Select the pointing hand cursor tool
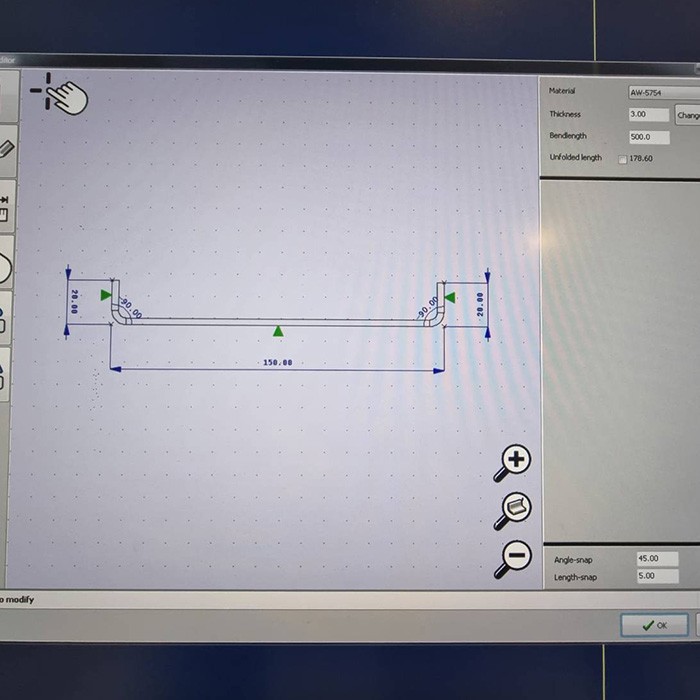 59,94
